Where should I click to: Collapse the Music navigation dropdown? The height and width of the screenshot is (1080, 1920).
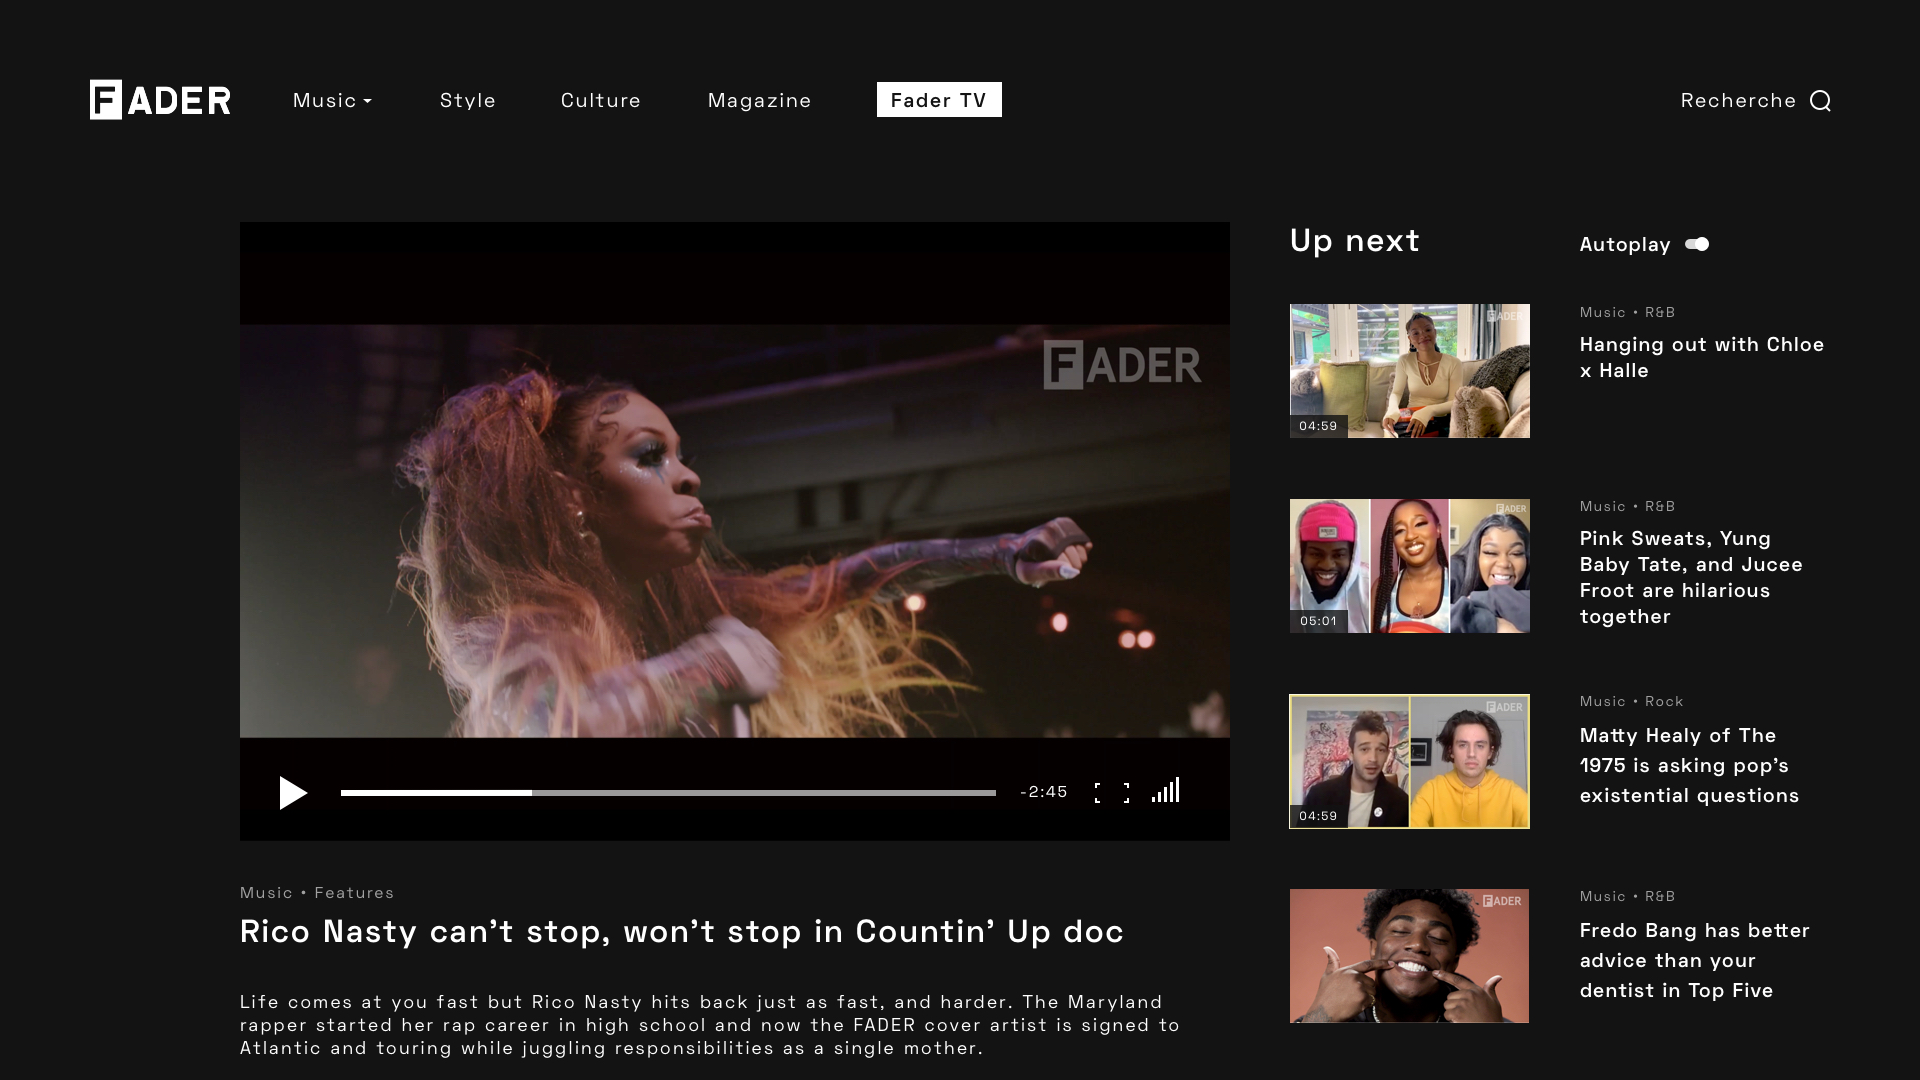coord(332,100)
